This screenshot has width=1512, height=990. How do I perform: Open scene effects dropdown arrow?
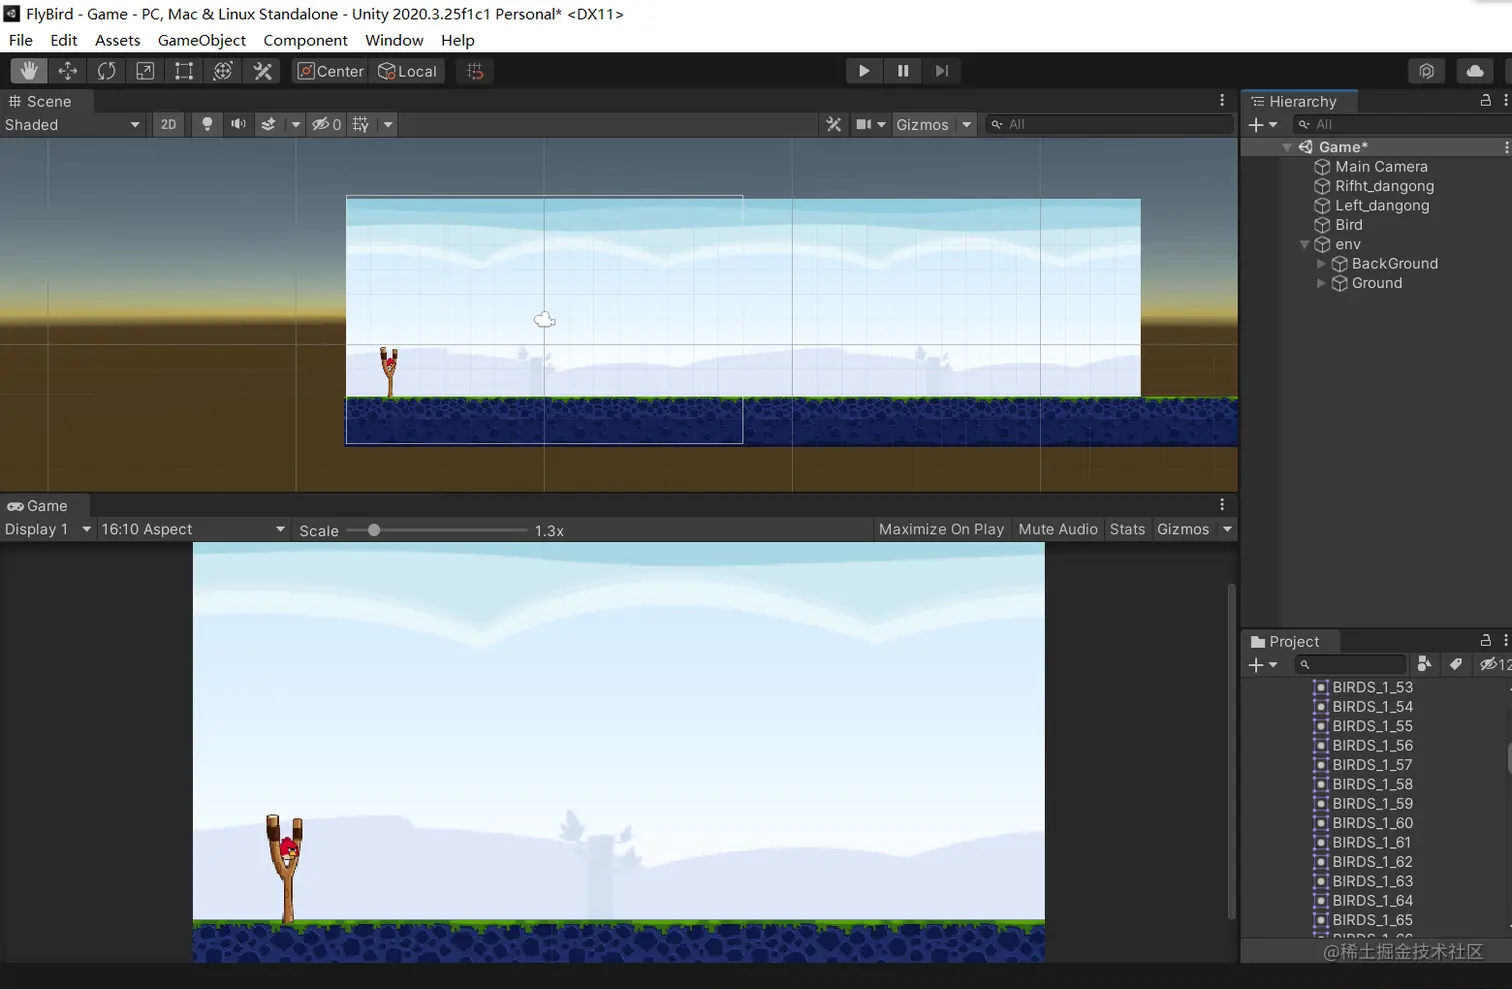[x=295, y=125]
